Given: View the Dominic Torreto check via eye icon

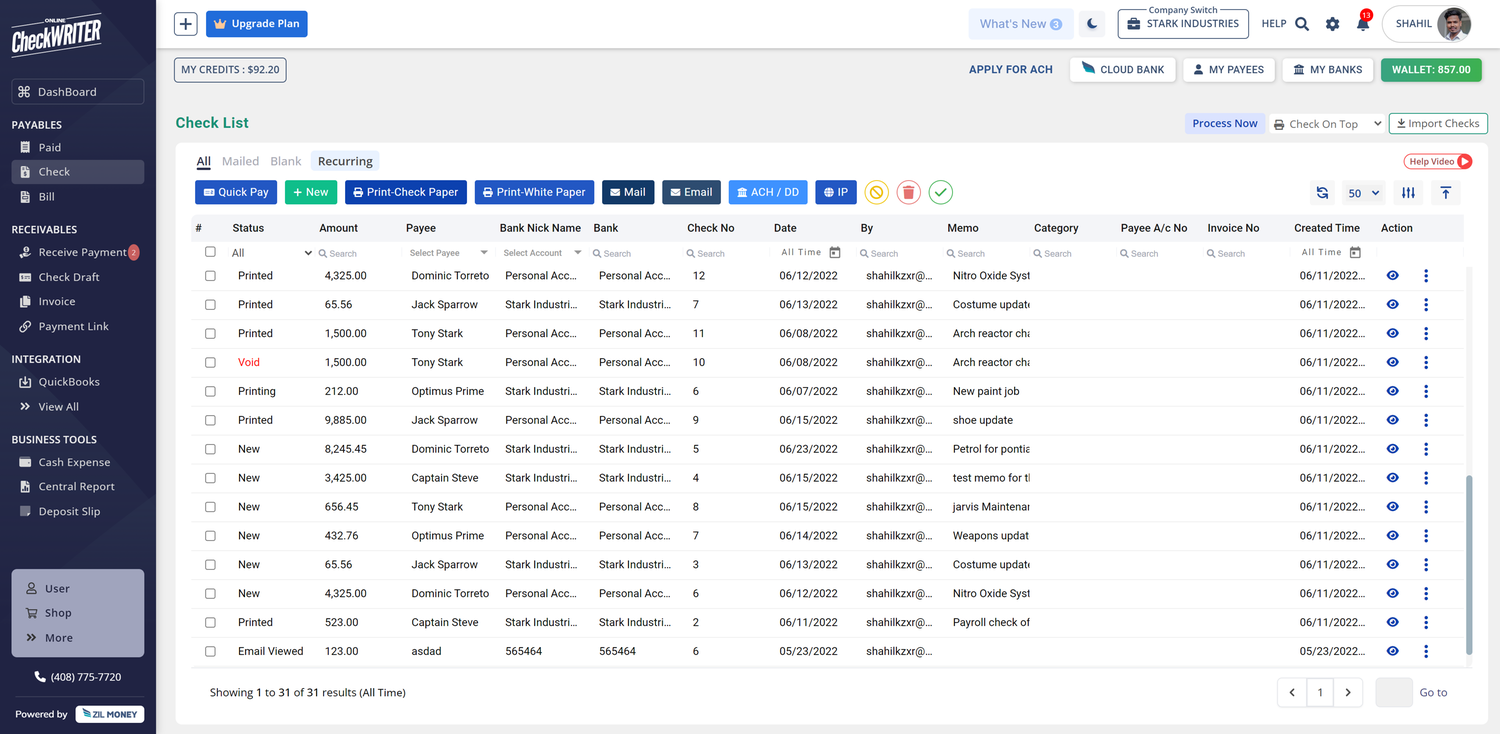Looking at the screenshot, I should coord(1392,275).
